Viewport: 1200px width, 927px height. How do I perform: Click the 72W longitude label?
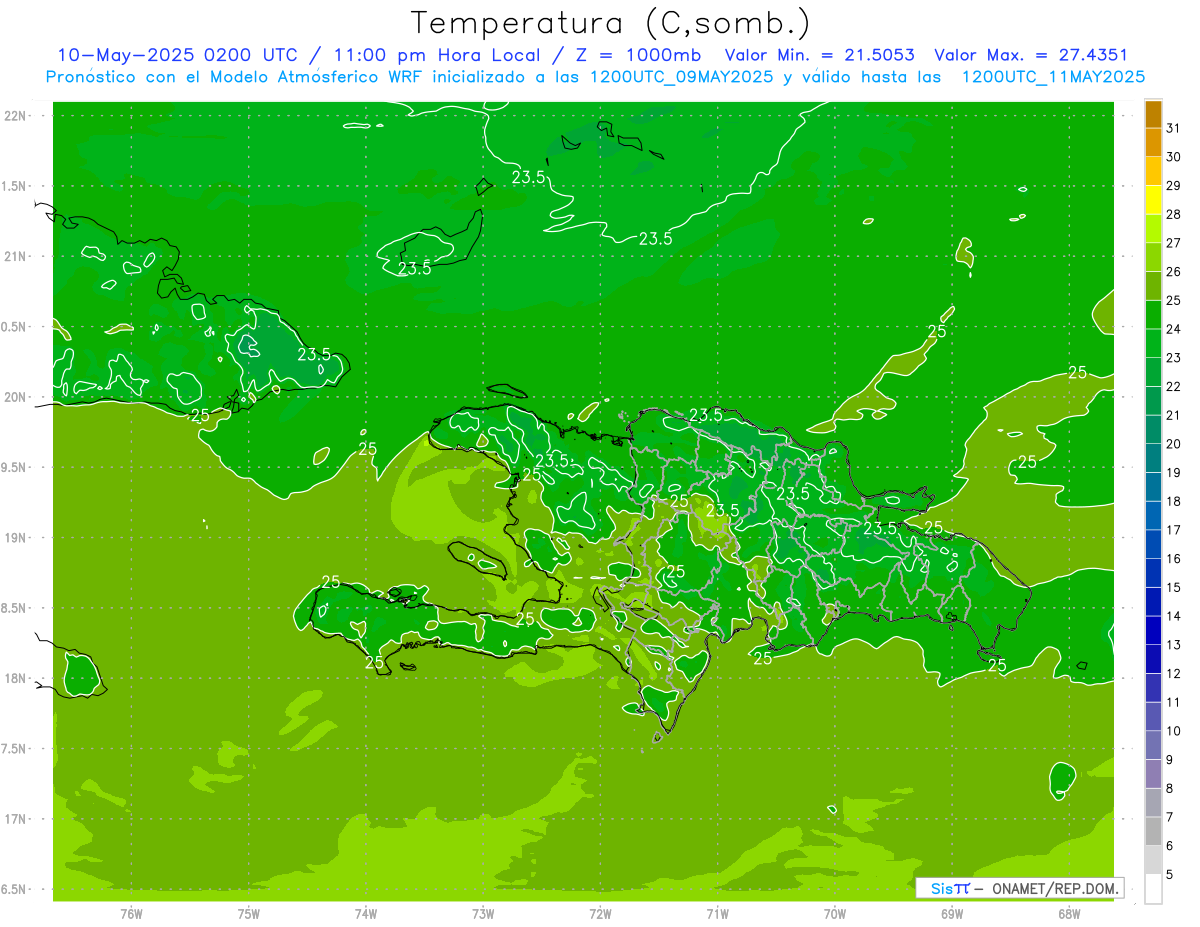[600, 914]
